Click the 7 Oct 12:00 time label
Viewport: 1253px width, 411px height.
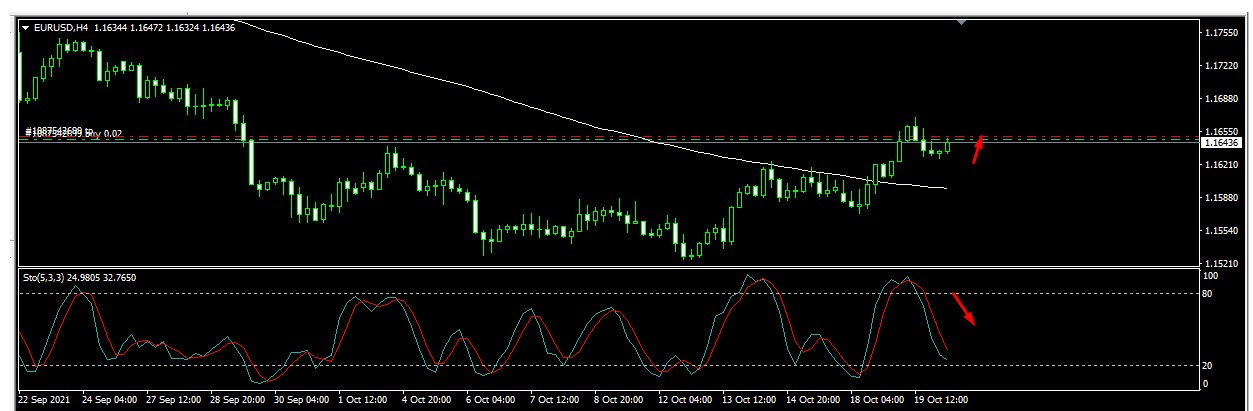click(556, 399)
